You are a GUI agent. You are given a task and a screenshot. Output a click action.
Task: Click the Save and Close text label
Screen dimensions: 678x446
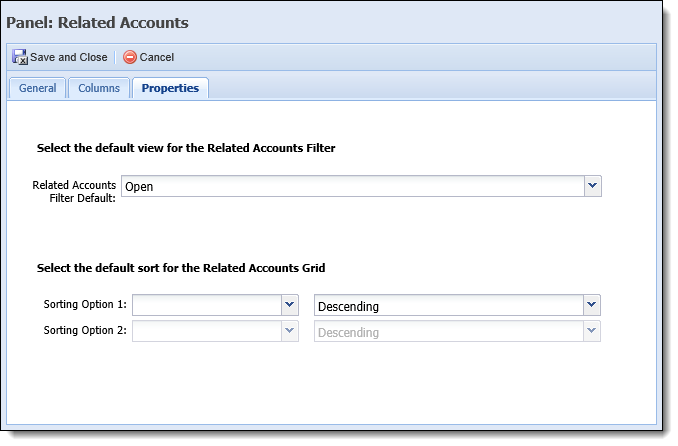[69, 57]
